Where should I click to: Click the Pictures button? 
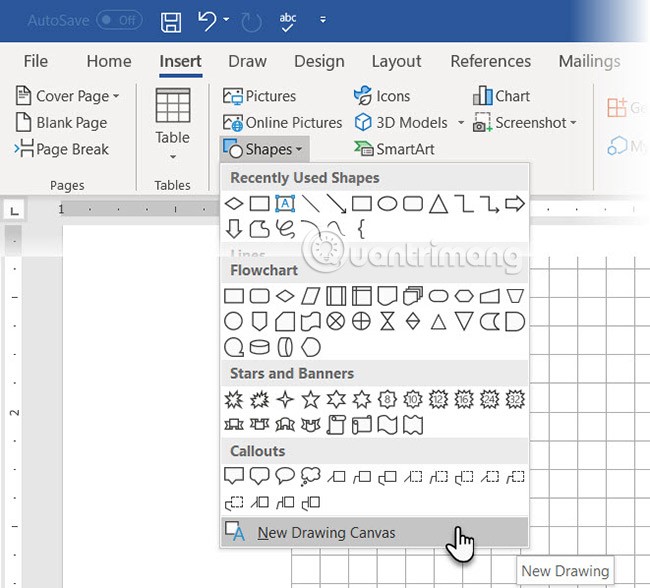pyautogui.click(x=260, y=96)
